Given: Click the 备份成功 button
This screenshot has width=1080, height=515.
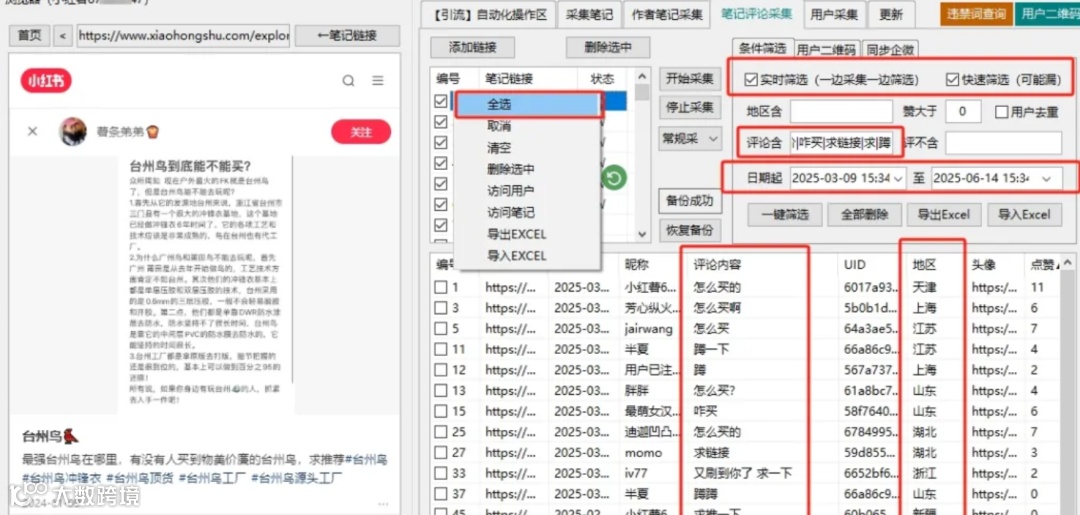Looking at the screenshot, I should (x=689, y=201).
